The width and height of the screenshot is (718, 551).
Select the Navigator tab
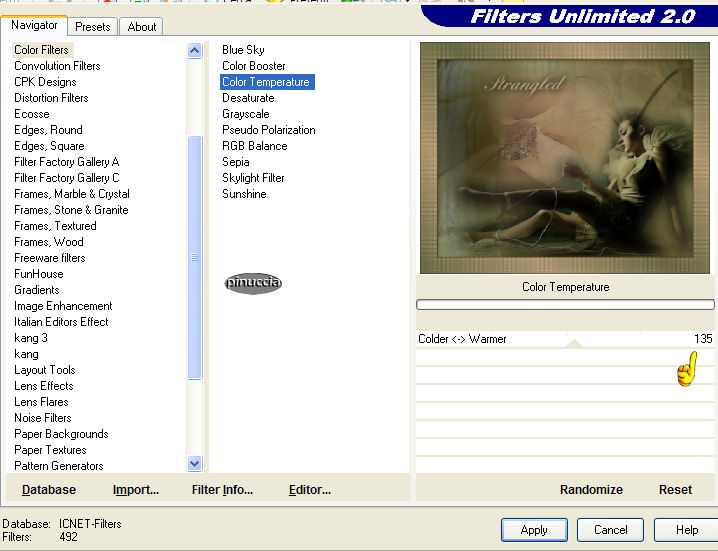[34, 25]
